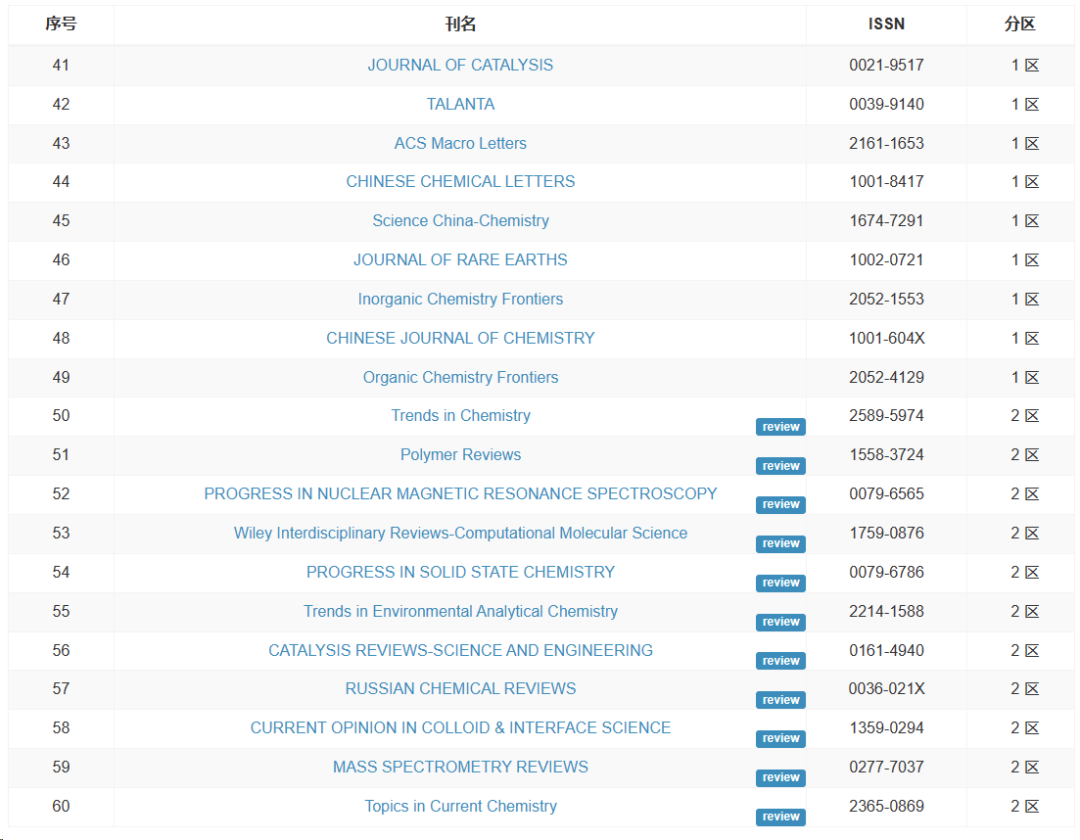
Task: Select ISSN value 0021-9517
Action: click(x=886, y=65)
